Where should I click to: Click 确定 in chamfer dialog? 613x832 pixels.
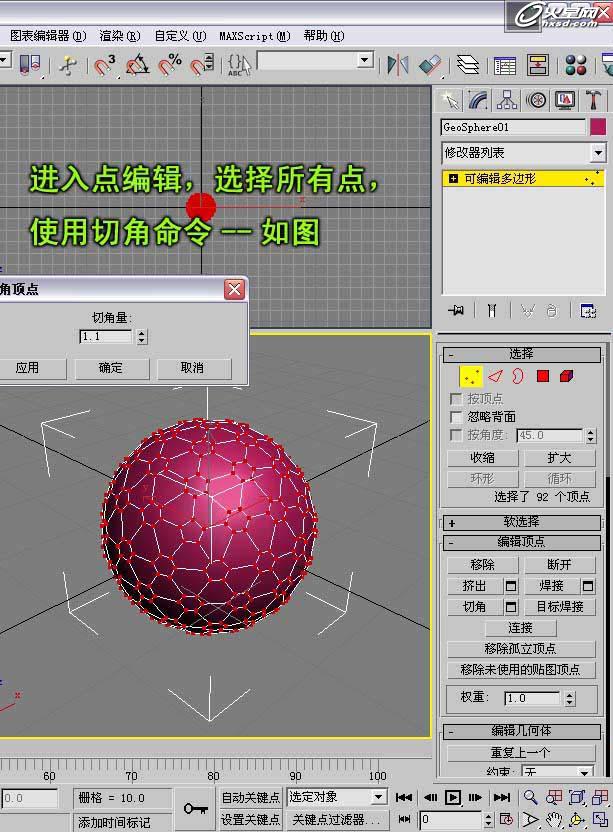pyautogui.click(x=111, y=368)
